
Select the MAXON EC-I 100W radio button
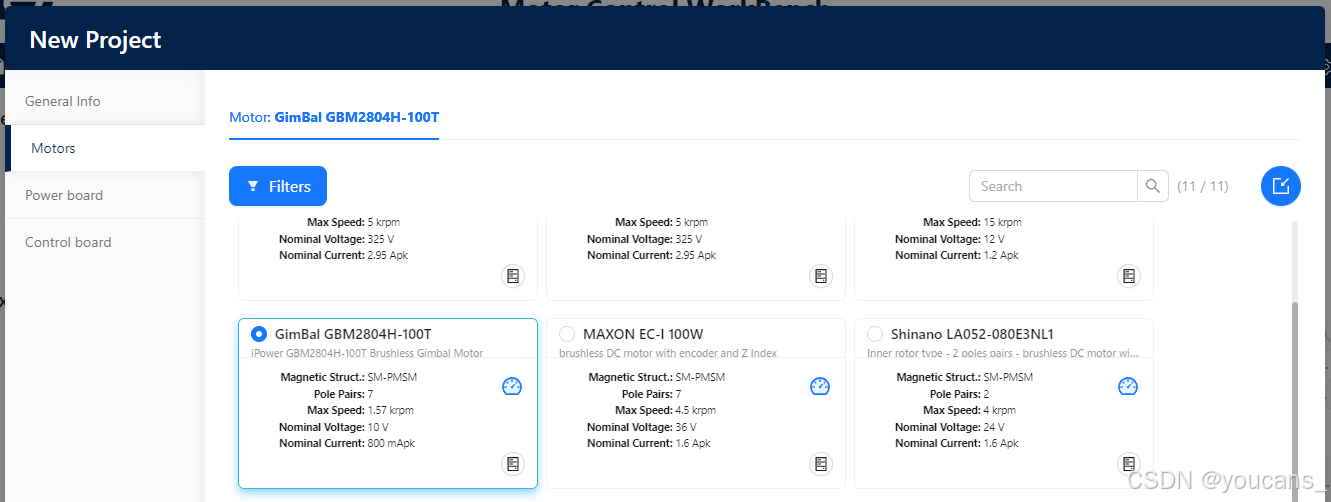coord(567,334)
